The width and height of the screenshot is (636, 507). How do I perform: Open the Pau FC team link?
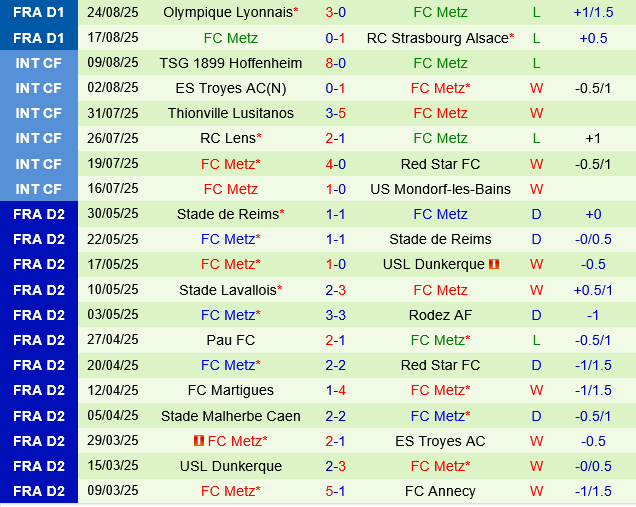coord(230,340)
